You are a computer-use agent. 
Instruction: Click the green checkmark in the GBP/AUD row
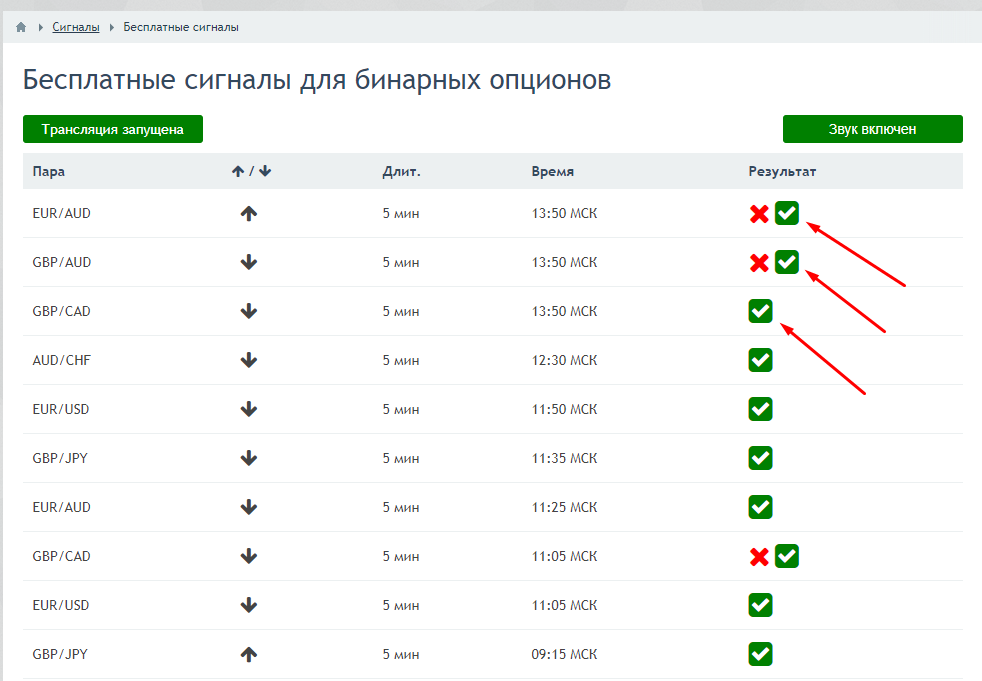(787, 262)
